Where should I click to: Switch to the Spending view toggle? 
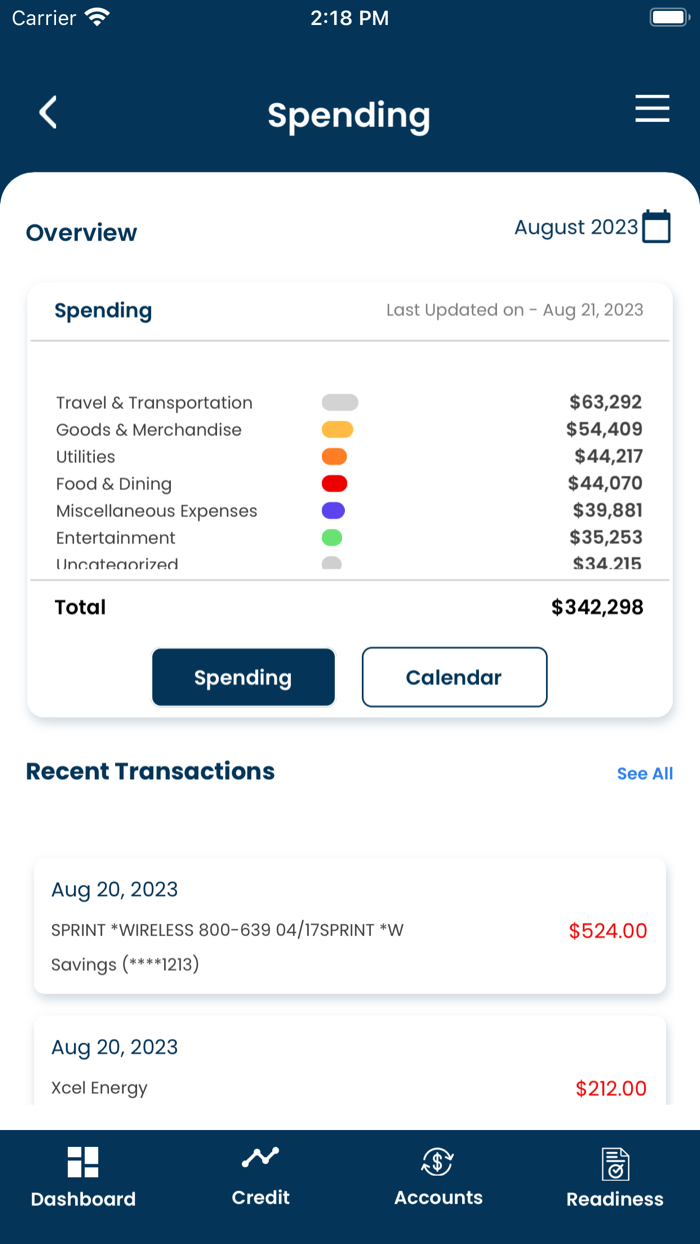243,677
